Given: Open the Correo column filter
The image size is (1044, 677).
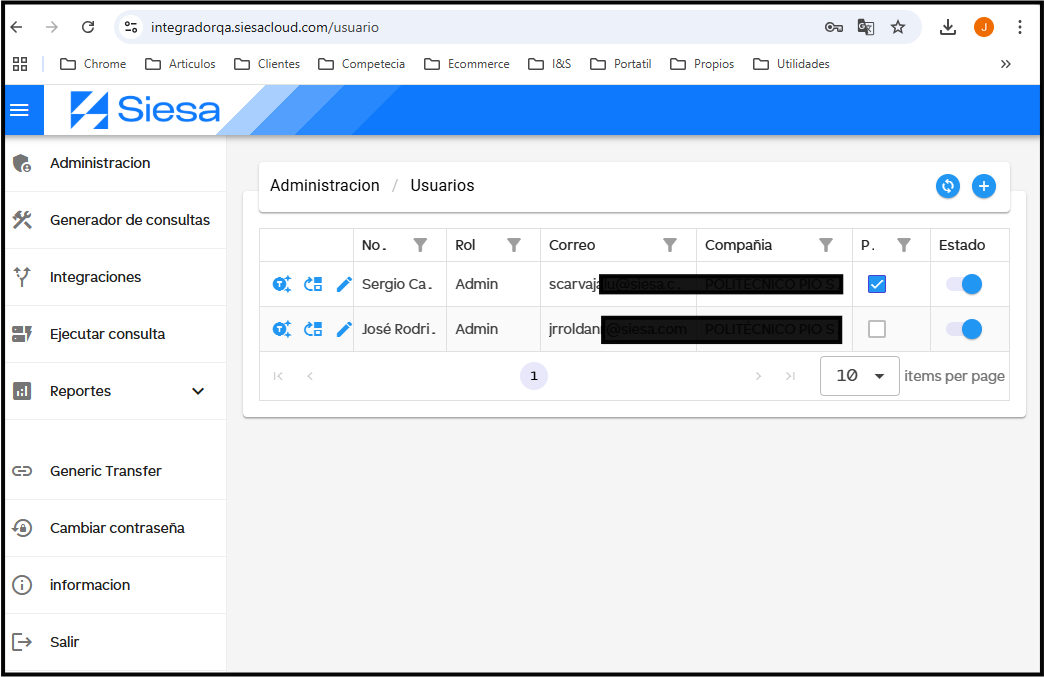Looking at the screenshot, I should point(670,244).
